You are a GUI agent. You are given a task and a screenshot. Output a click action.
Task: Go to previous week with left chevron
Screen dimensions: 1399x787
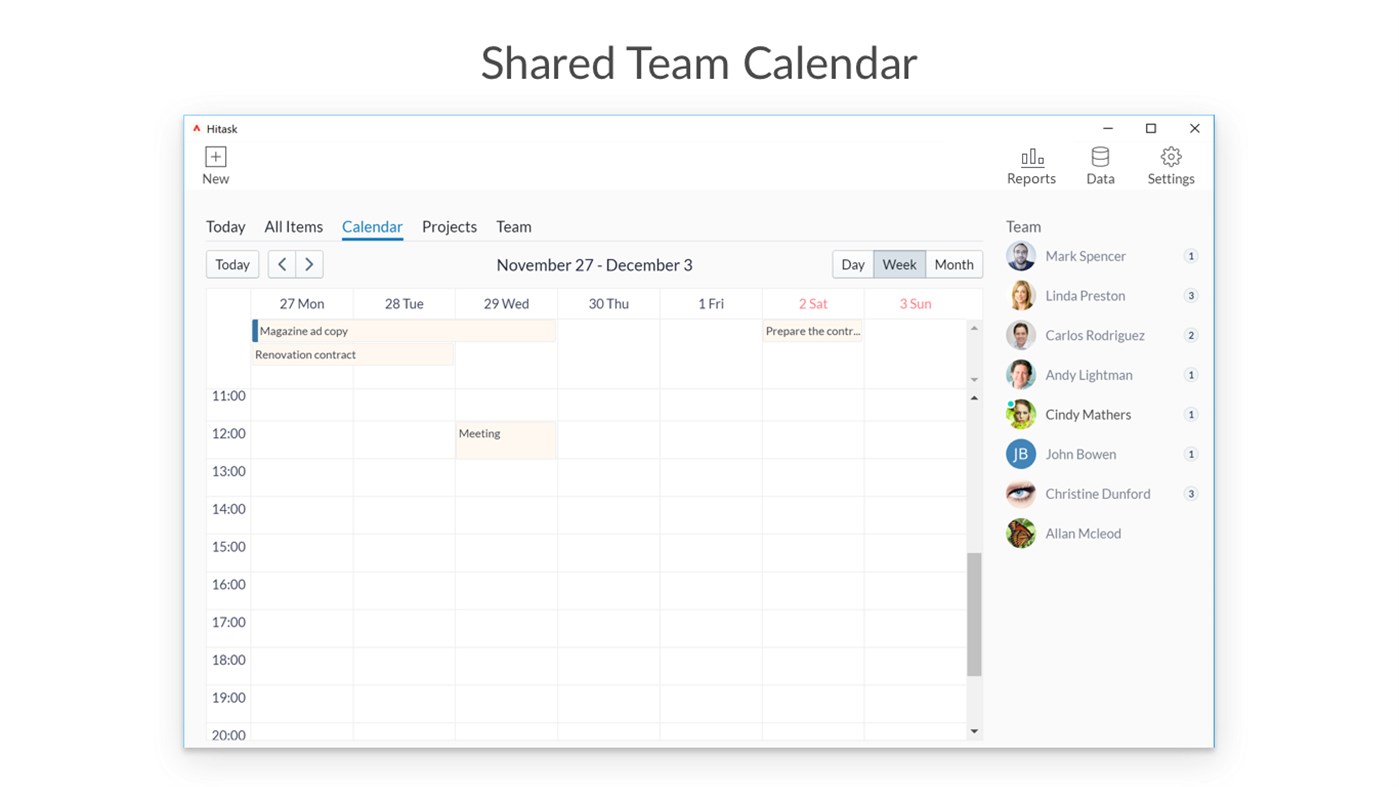(281, 264)
